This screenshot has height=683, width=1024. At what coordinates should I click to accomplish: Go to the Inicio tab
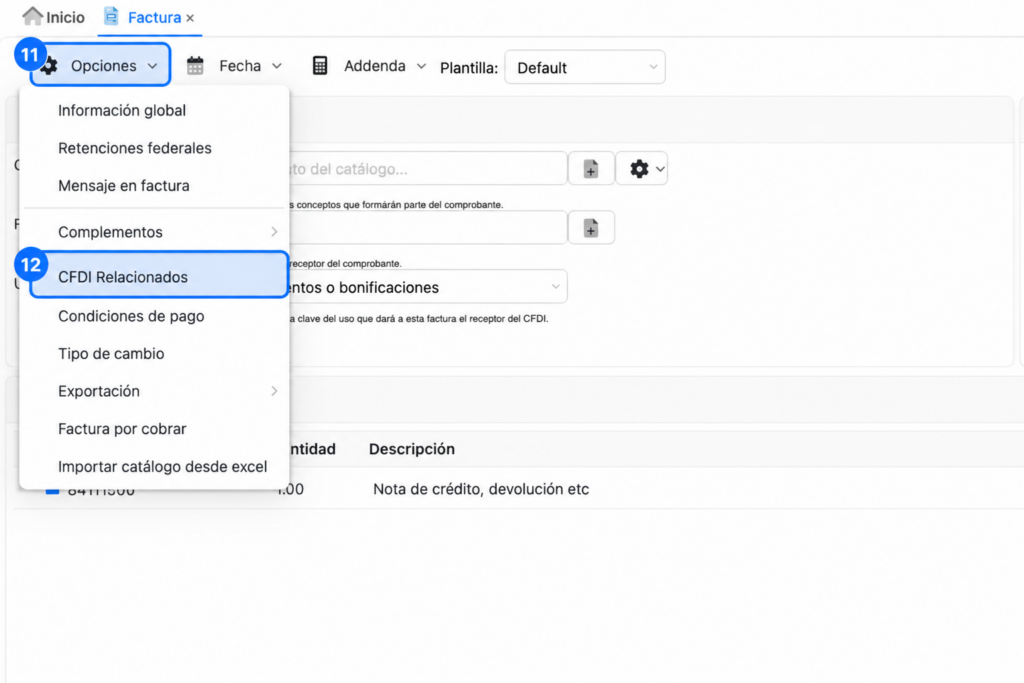(54, 17)
